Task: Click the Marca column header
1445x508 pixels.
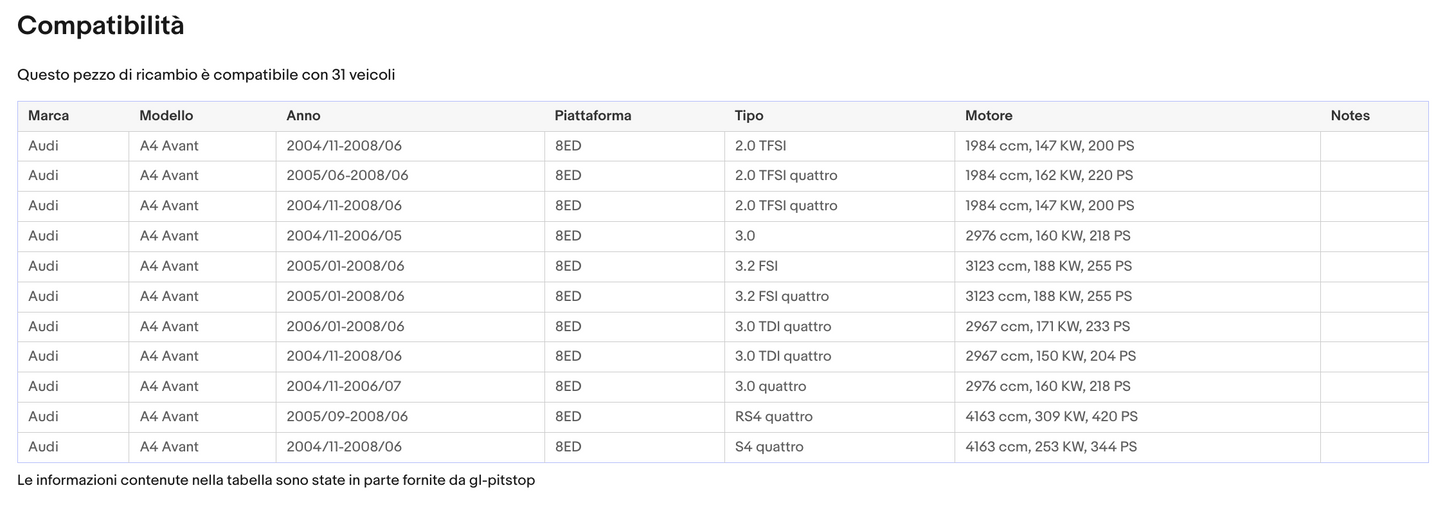Action: [49, 116]
